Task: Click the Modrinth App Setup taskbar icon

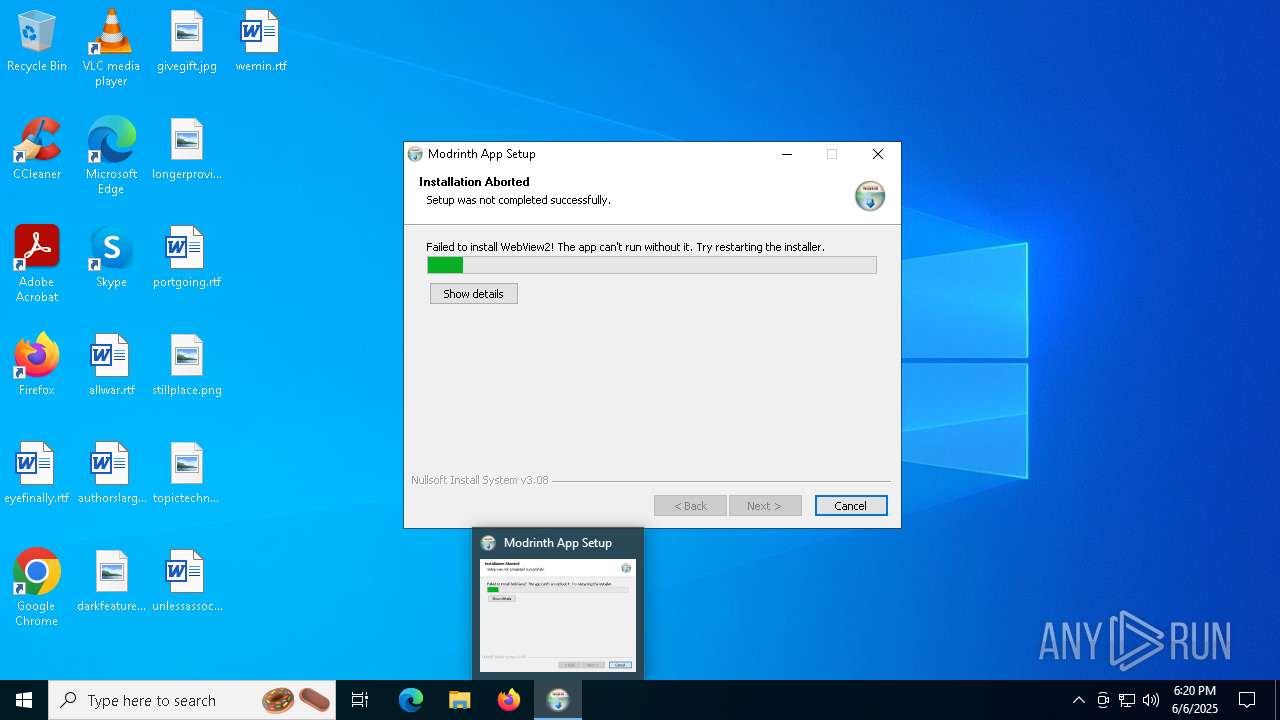Action: [558, 700]
